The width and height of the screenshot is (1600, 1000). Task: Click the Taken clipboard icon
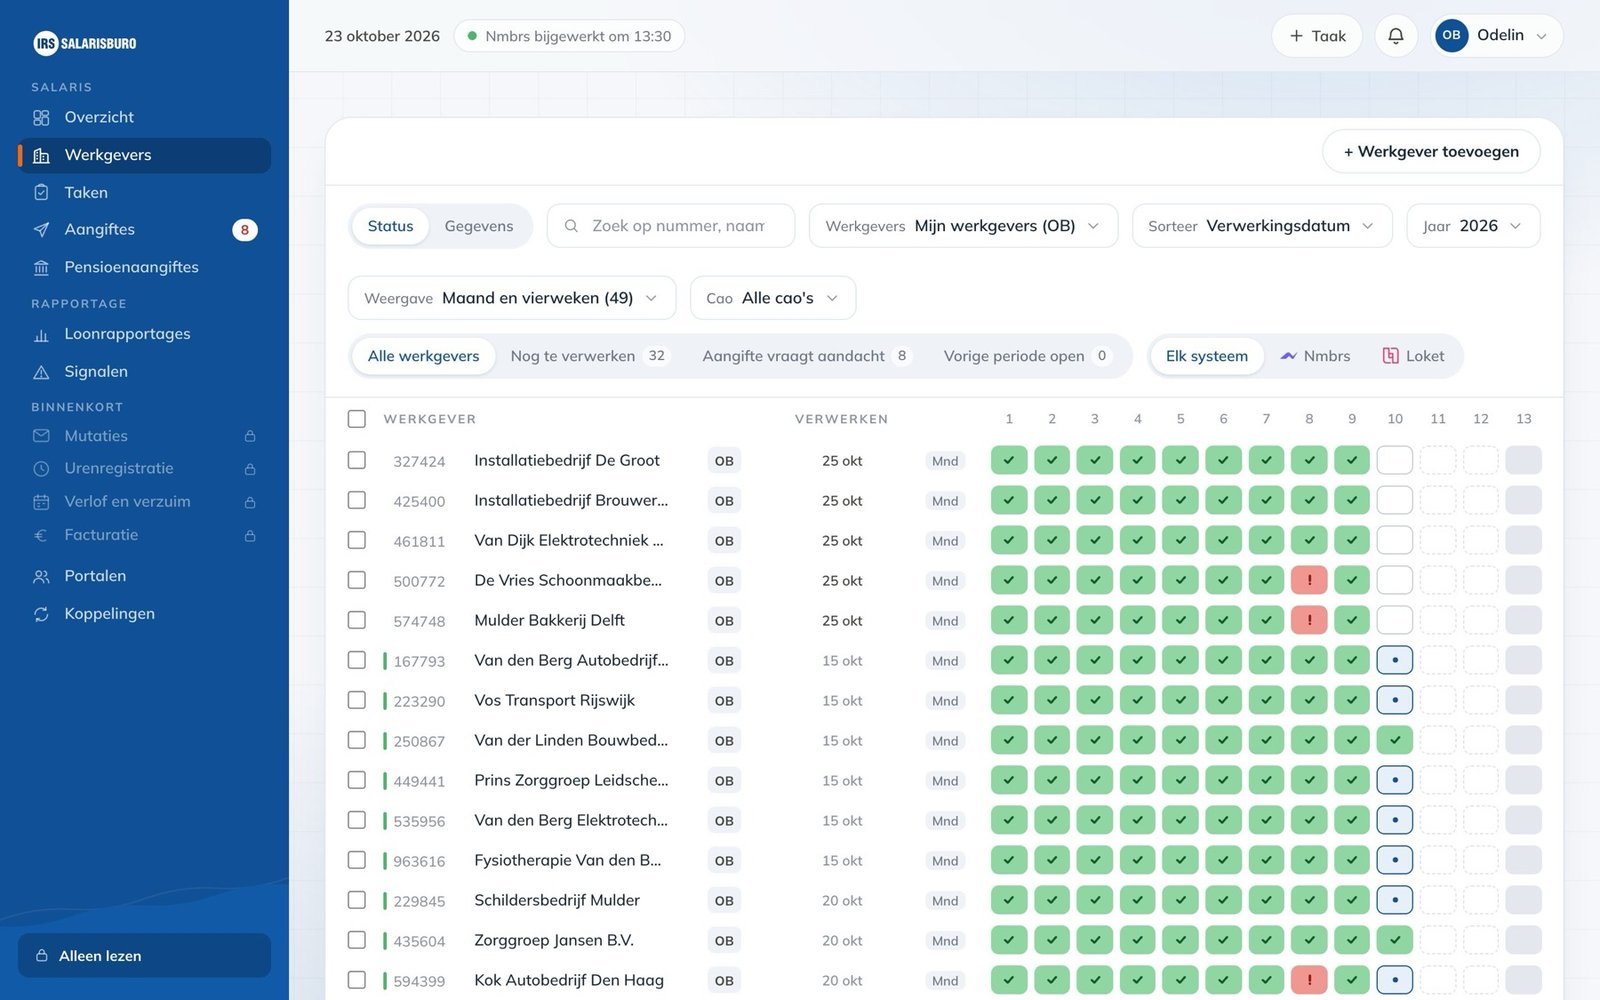(41, 193)
